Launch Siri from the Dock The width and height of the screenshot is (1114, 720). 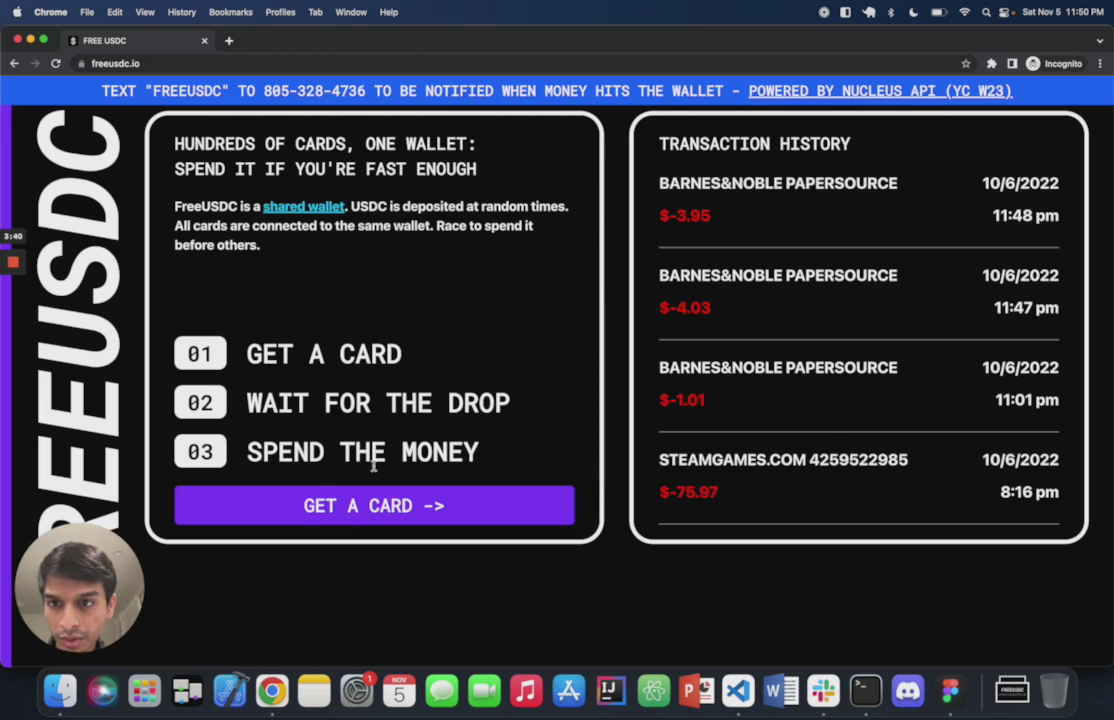click(x=102, y=690)
